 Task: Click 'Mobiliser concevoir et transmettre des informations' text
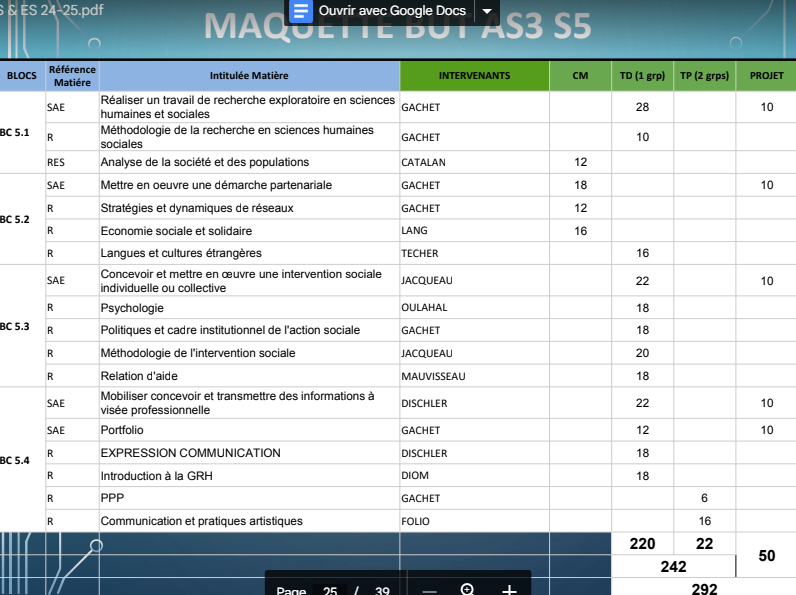[x=237, y=403]
